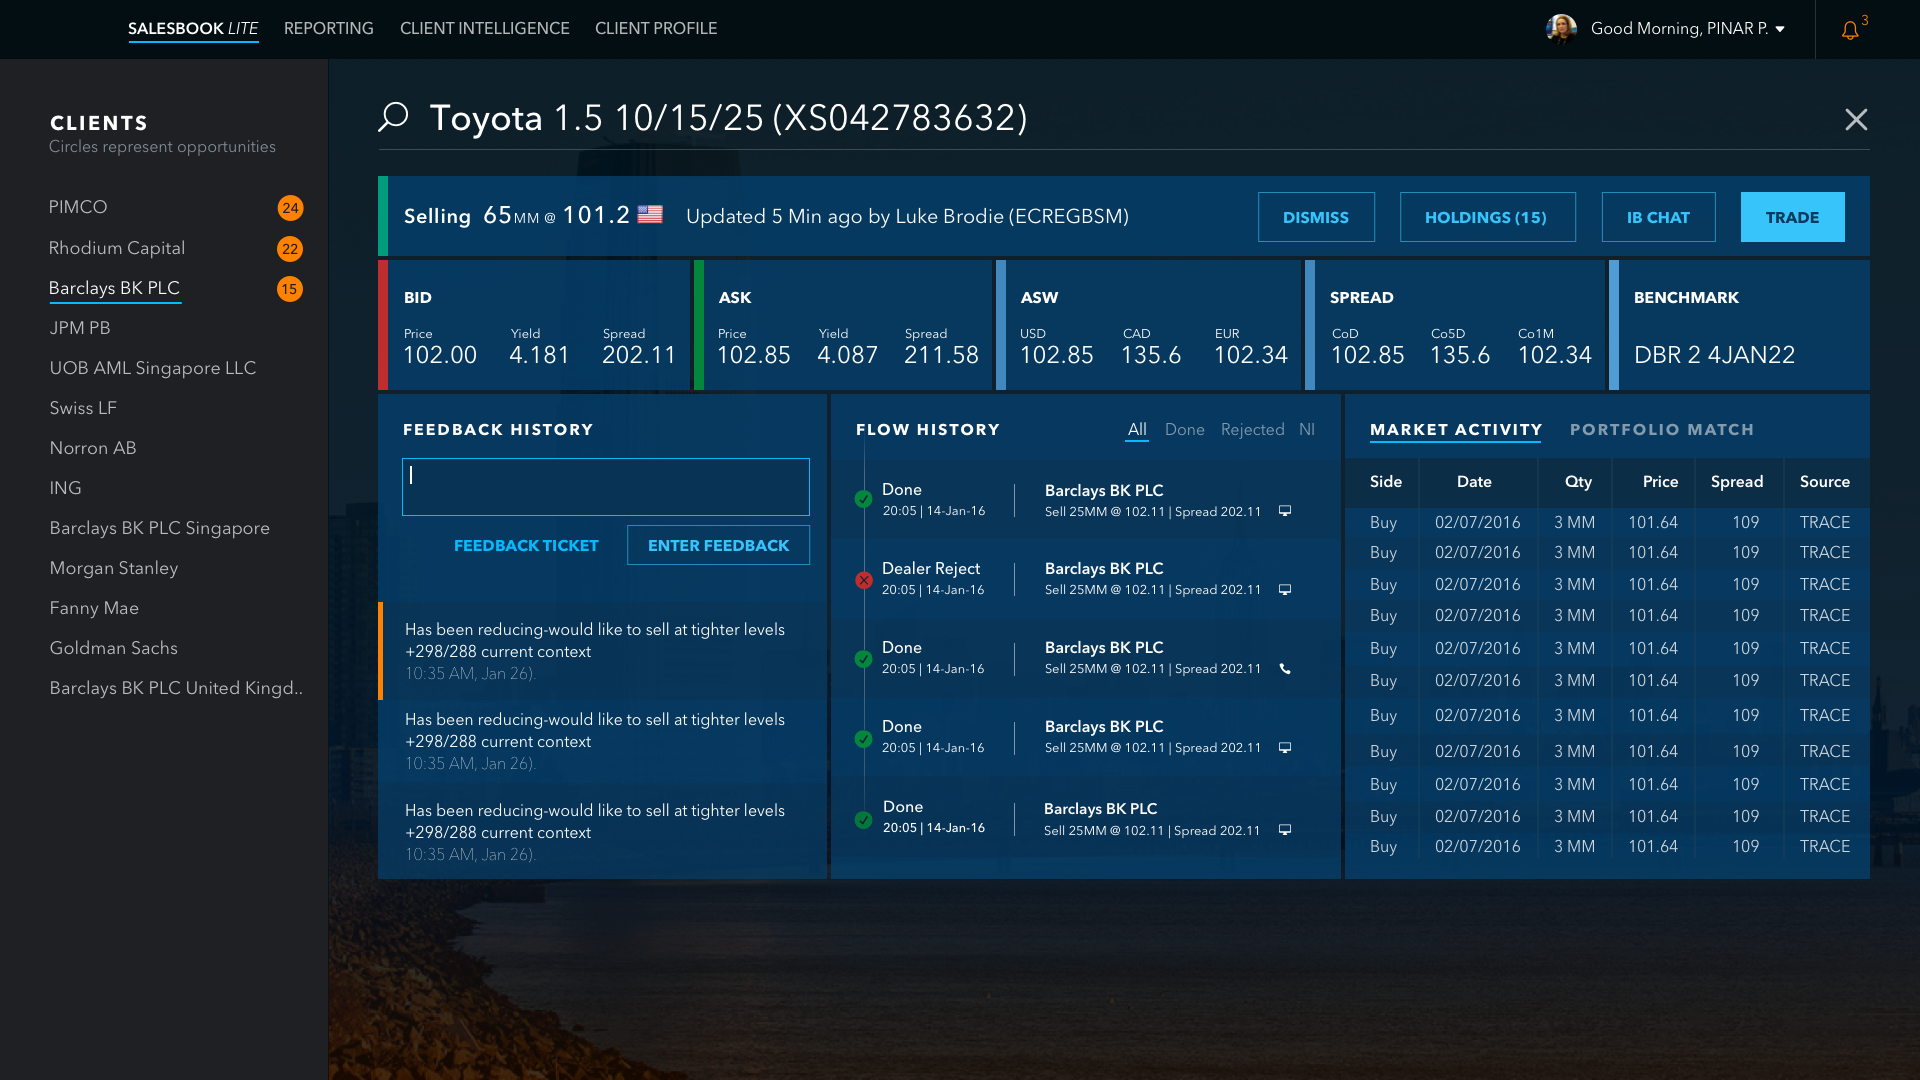
Task: Click the first Done green check status icon
Action: pos(864,499)
